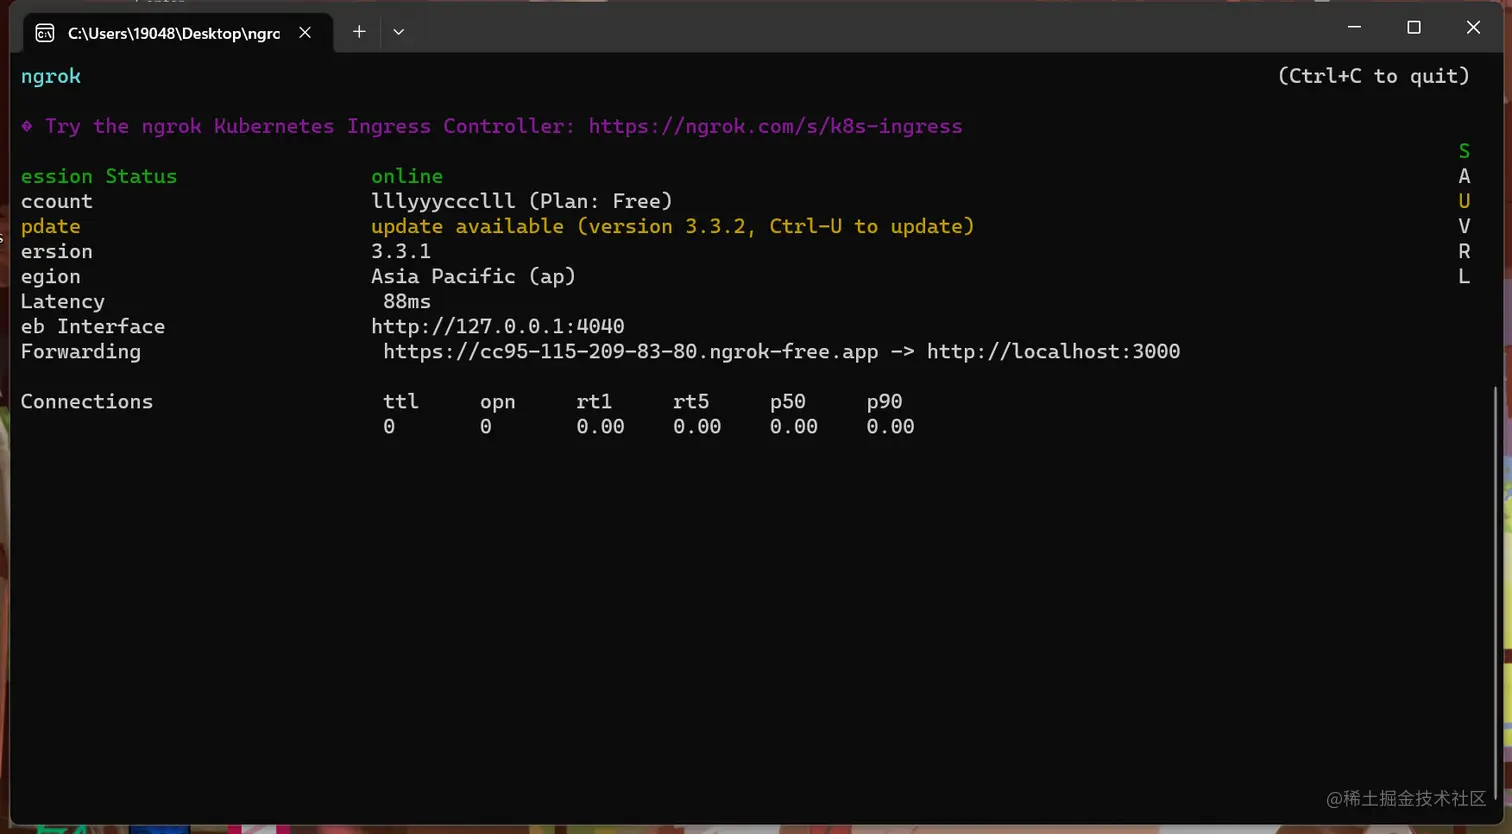Open the ngrok.com/s/k8s-ingress link
Viewport: 1512px width, 834px height.
tap(775, 126)
